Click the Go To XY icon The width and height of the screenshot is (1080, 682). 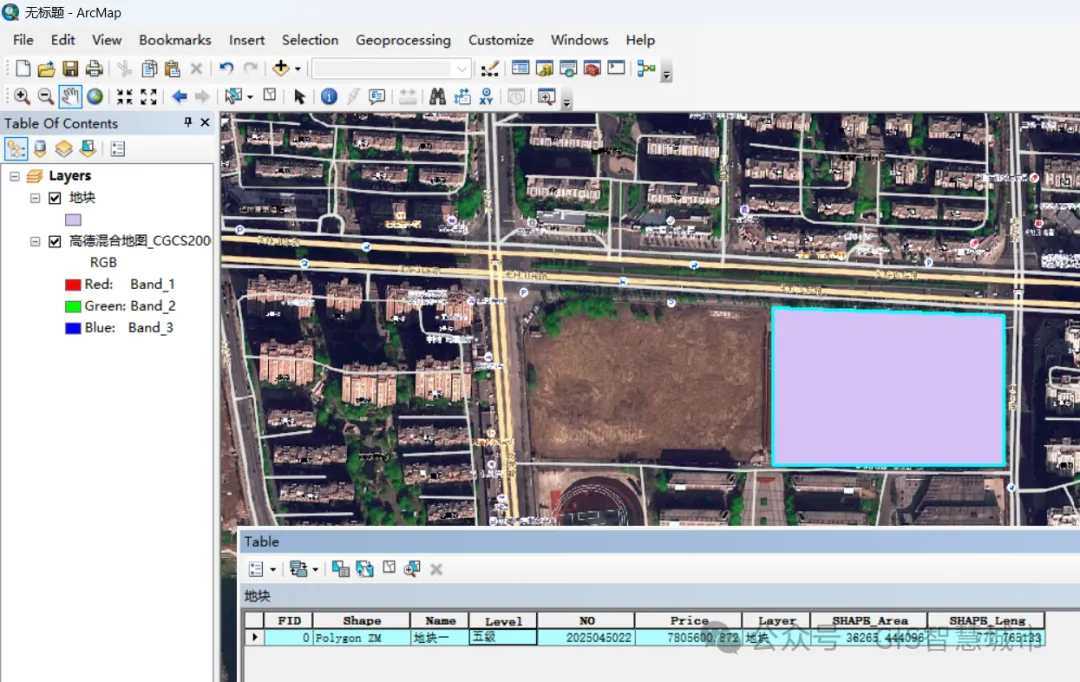(486, 97)
